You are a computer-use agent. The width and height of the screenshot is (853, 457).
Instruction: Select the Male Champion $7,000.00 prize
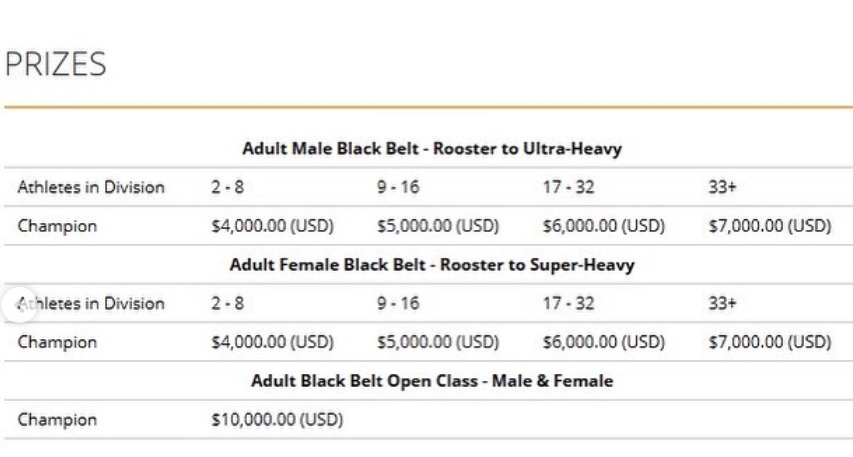(770, 226)
